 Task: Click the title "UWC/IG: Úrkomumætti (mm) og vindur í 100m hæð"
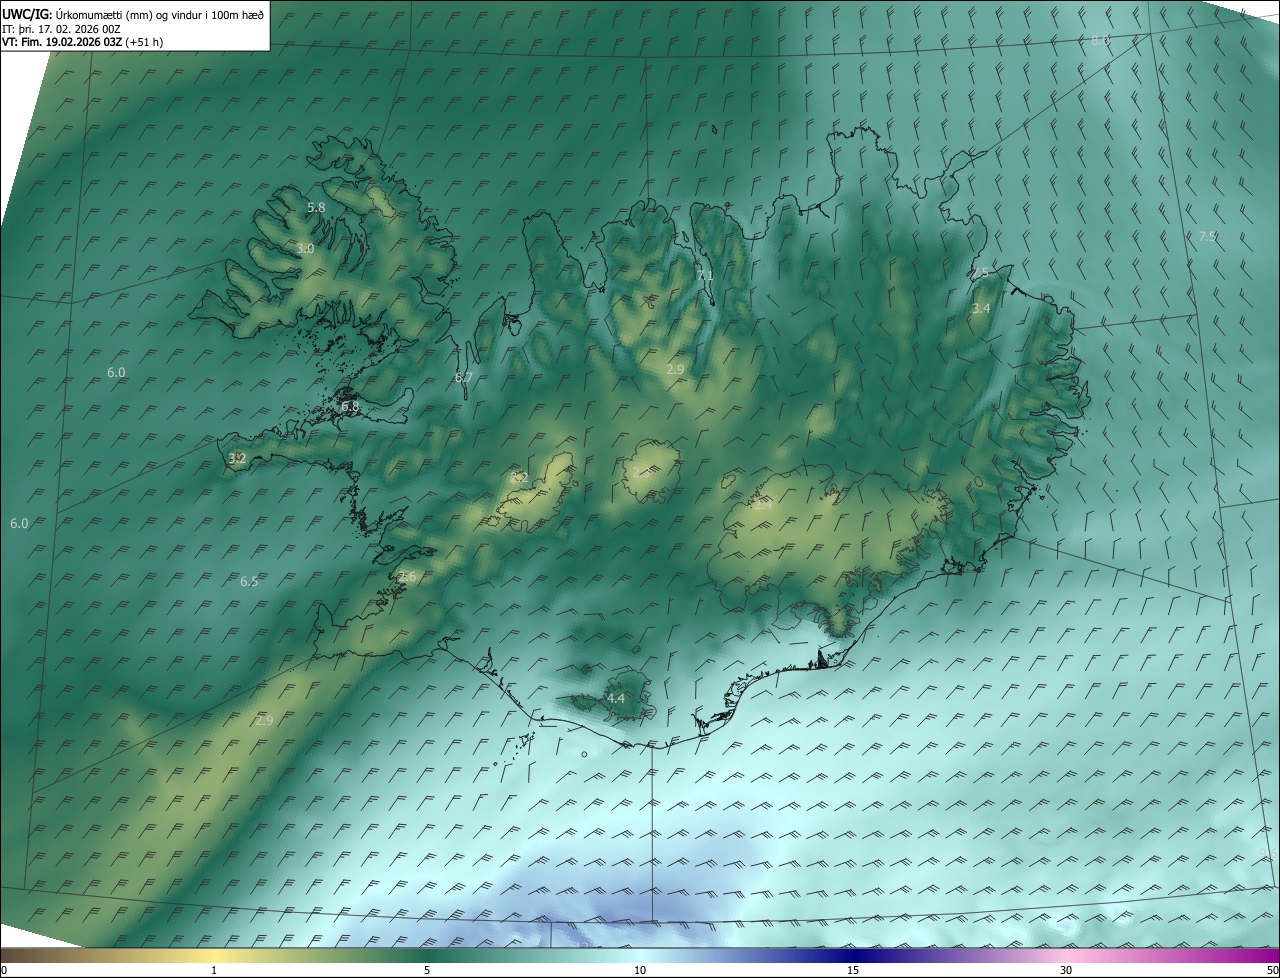(133, 15)
